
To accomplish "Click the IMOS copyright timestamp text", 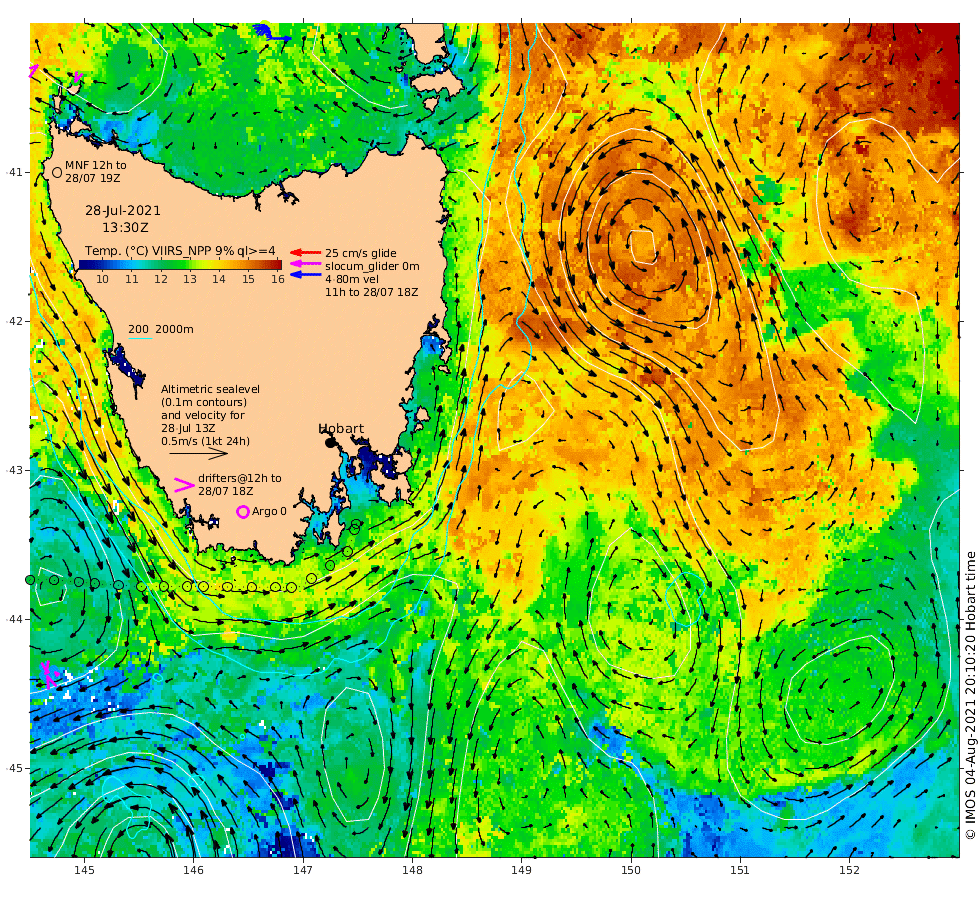I will [970, 695].
